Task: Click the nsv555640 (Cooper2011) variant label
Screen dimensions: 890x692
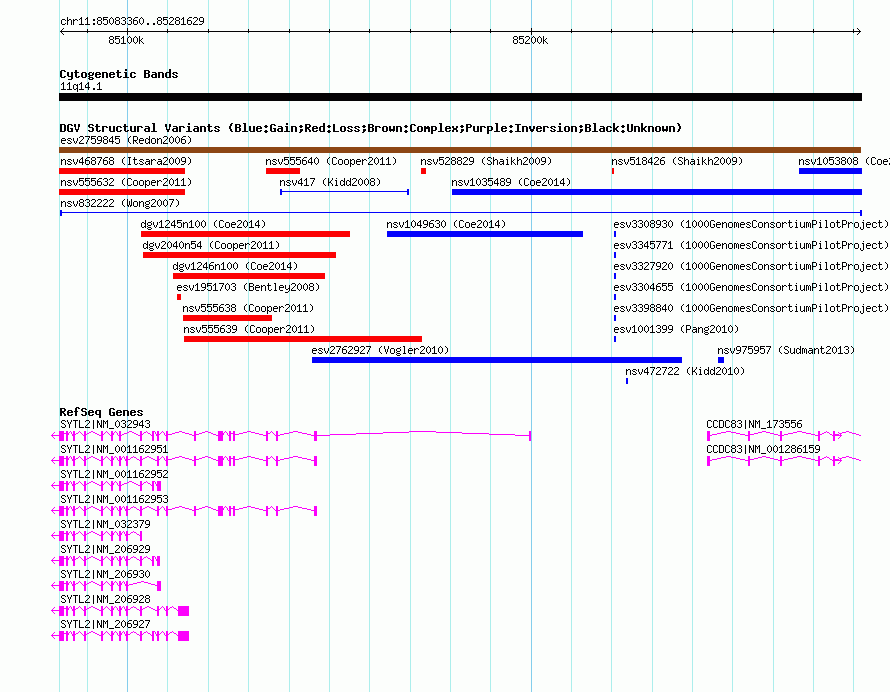Action: (x=331, y=161)
